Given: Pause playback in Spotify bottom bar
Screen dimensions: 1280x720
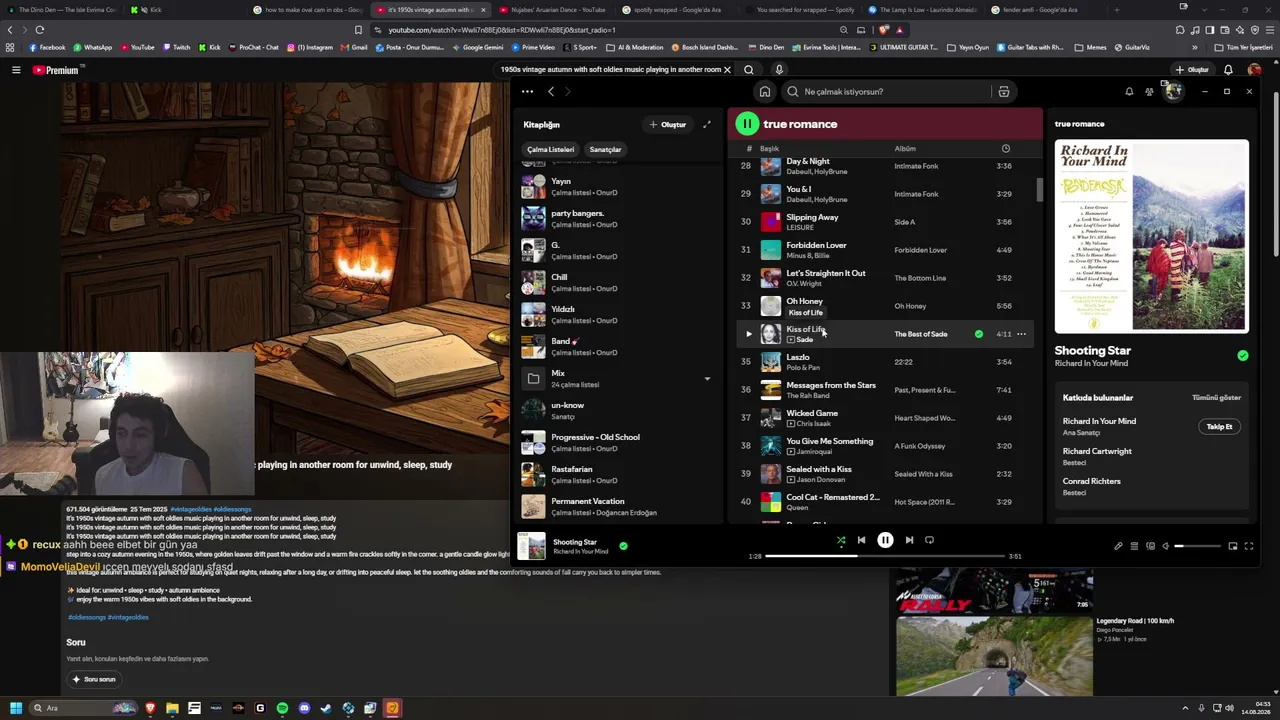Looking at the screenshot, I should click(x=885, y=540).
